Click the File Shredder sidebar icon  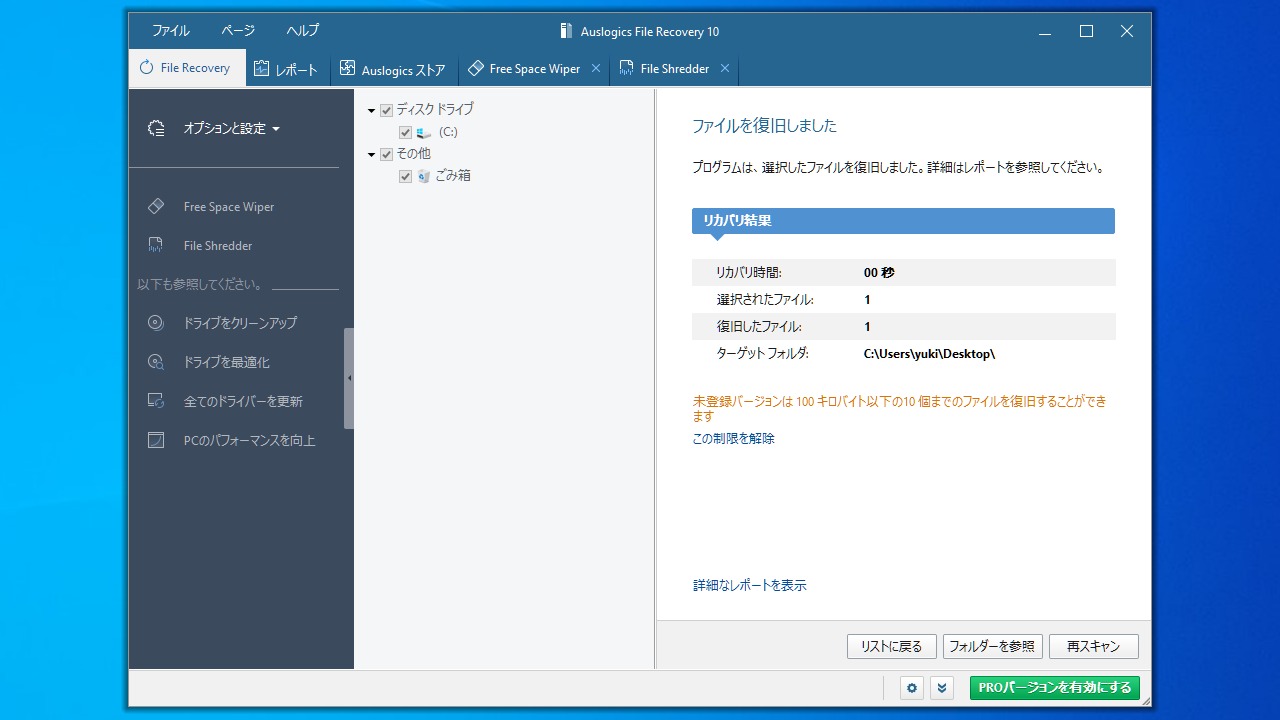pos(156,245)
